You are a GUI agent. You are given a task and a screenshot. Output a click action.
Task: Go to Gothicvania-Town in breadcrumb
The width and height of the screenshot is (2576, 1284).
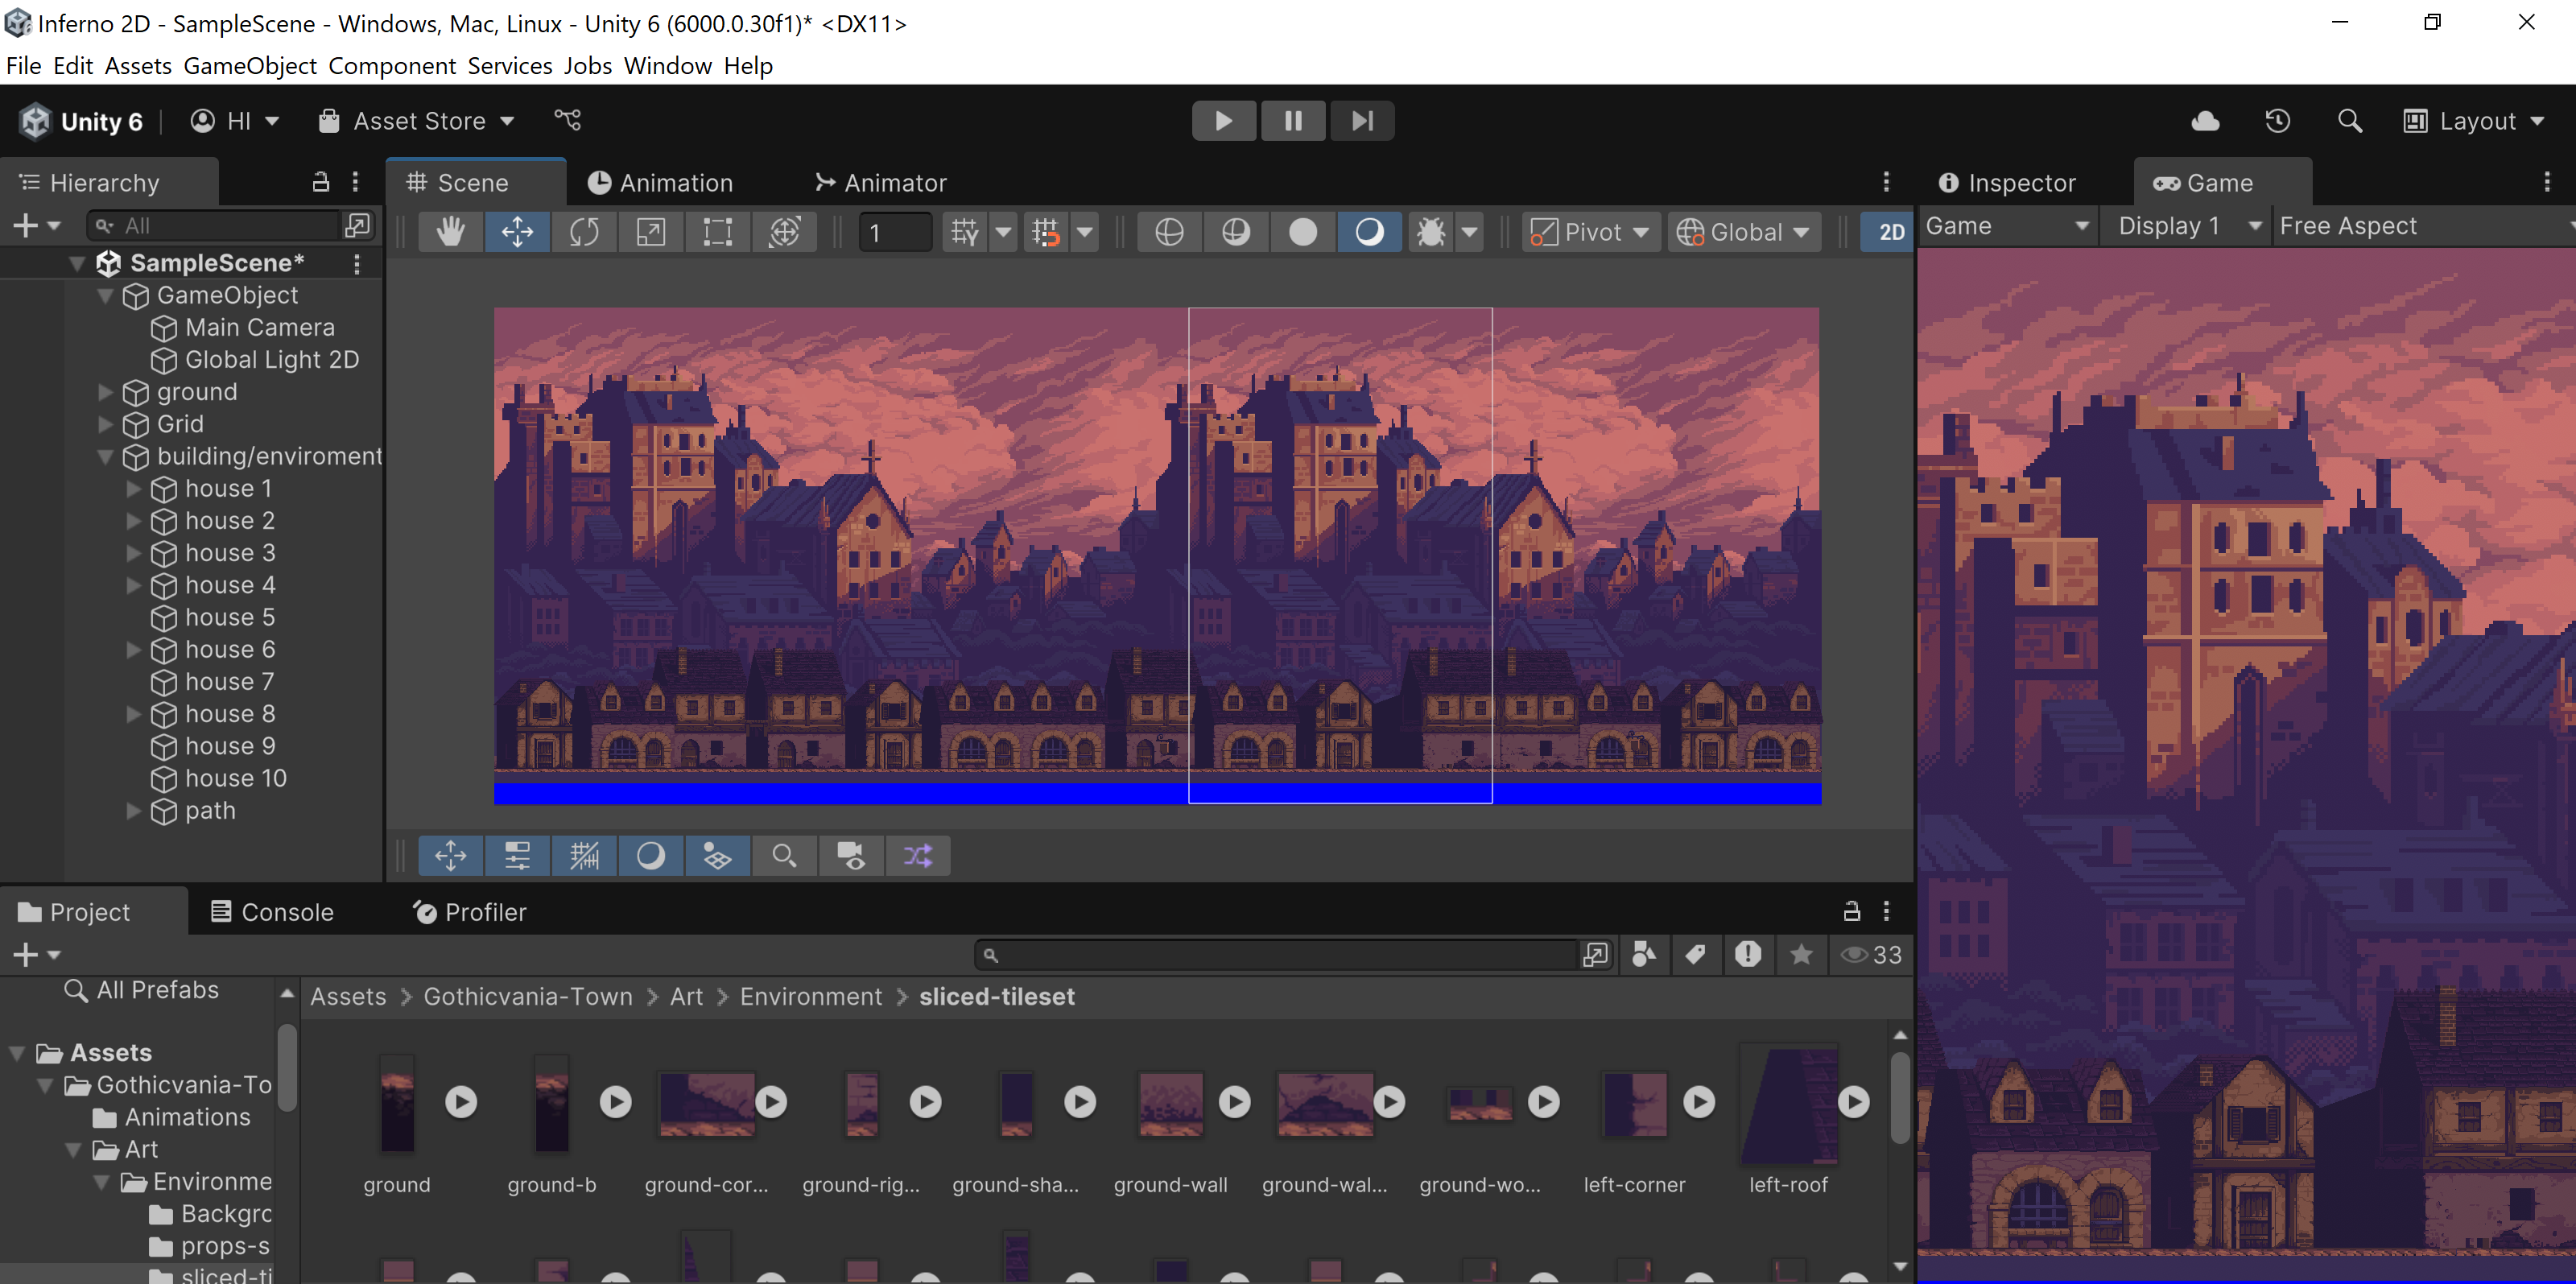[528, 997]
